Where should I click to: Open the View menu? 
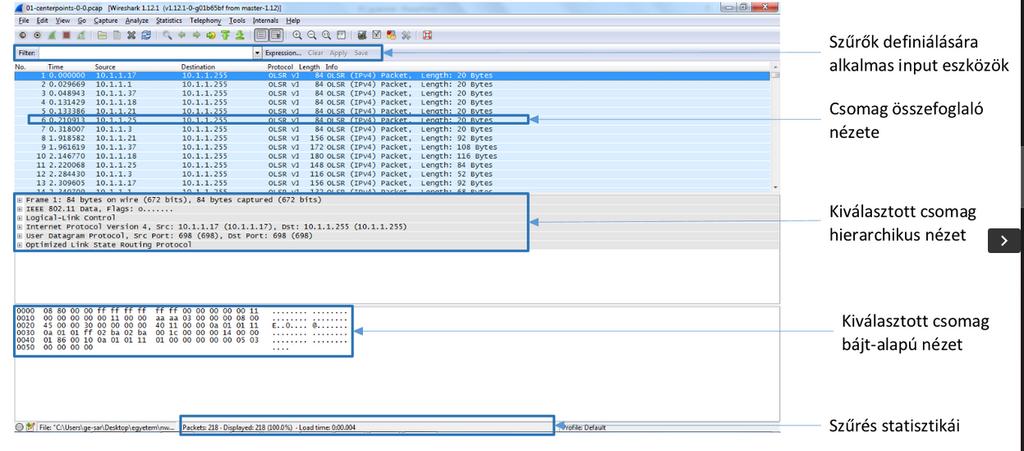63,21
